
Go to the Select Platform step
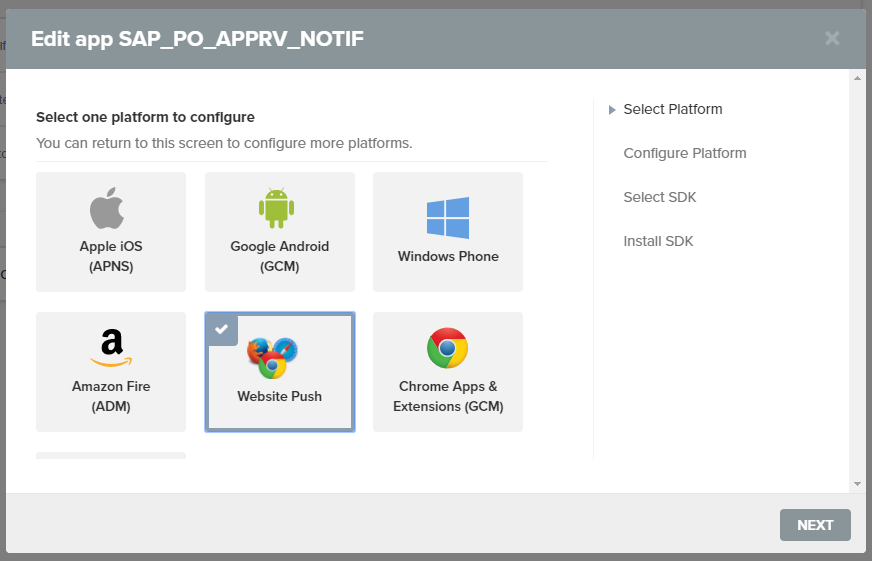tap(672, 110)
